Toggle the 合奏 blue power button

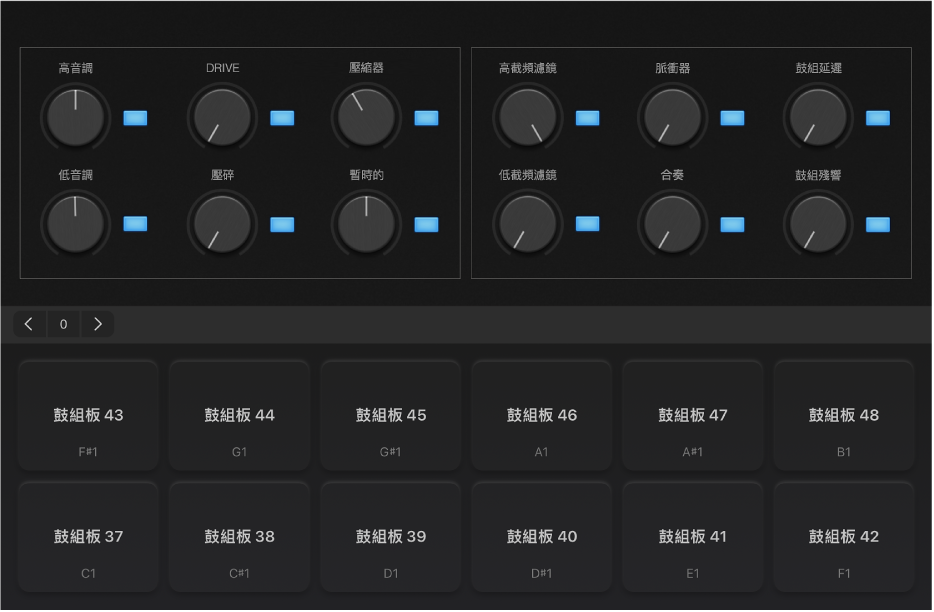coord(733,225)
